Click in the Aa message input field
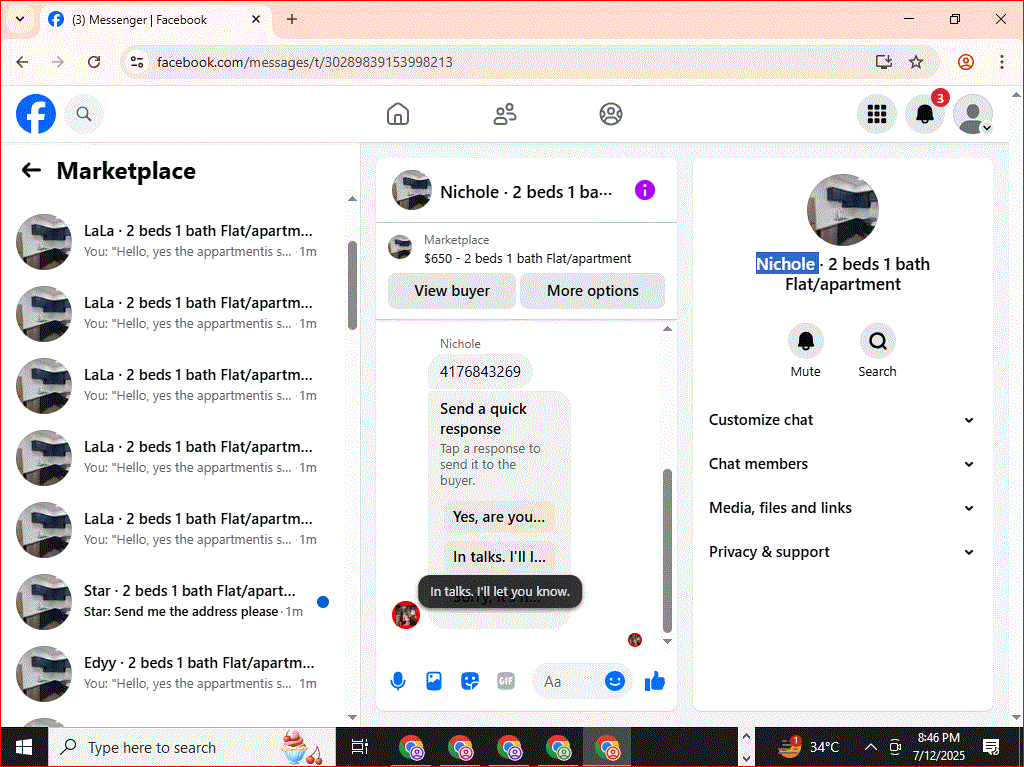The height and width of the screenshot is (767, 1024). [x=566, y=681]
